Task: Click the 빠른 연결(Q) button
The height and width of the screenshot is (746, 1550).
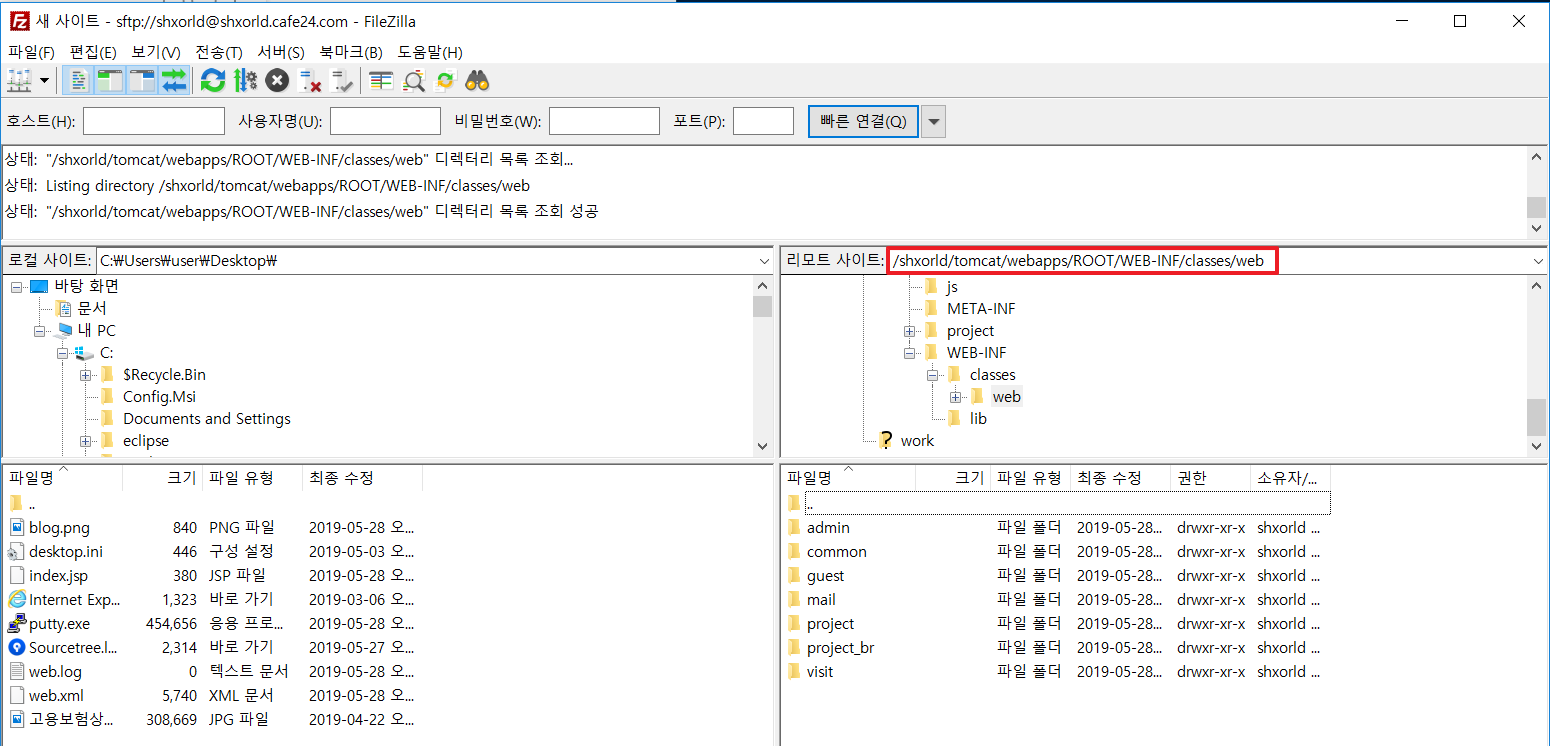Action: coord(863,121)
